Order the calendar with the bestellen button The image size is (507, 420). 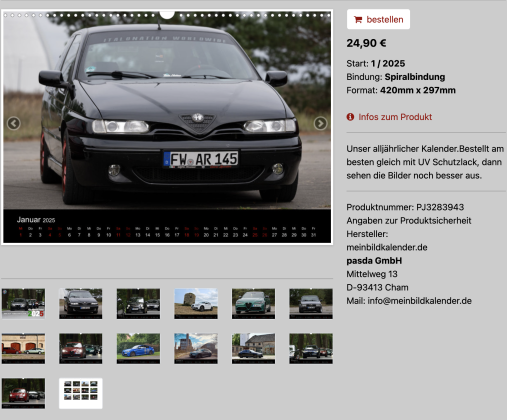pyautogui.click(x=378, y=19)
